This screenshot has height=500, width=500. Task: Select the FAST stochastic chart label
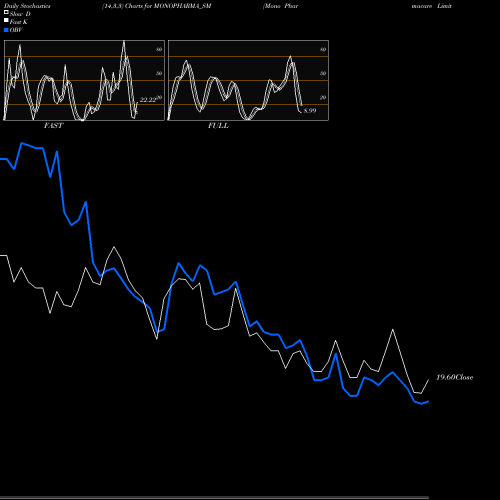(53, 126)
